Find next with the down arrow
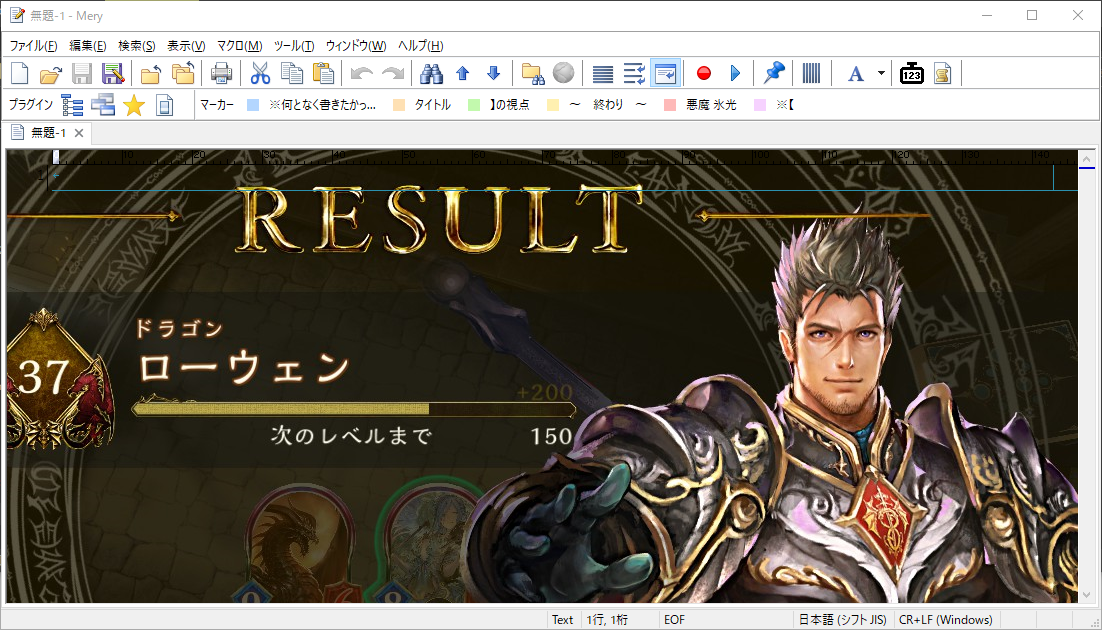This screenshot has width=1102, height=630. tap(493, 73)
